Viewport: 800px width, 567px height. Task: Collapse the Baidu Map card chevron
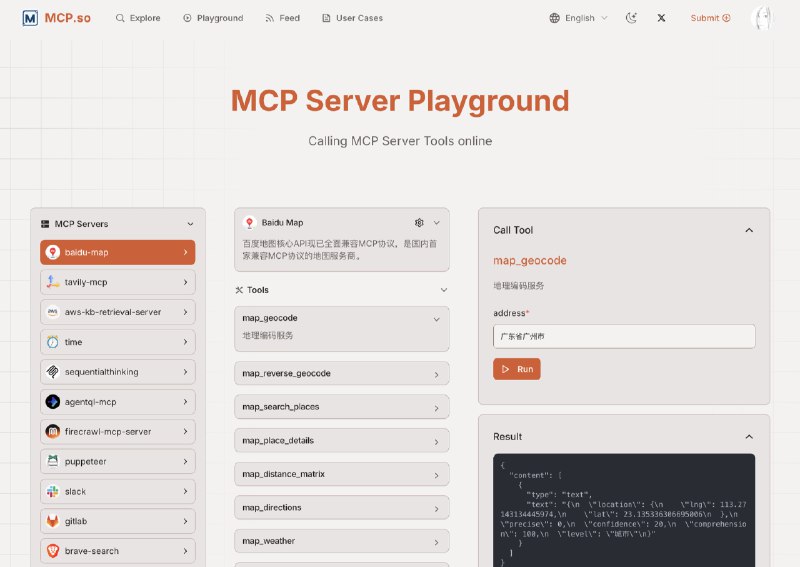[x=437, y=223]
